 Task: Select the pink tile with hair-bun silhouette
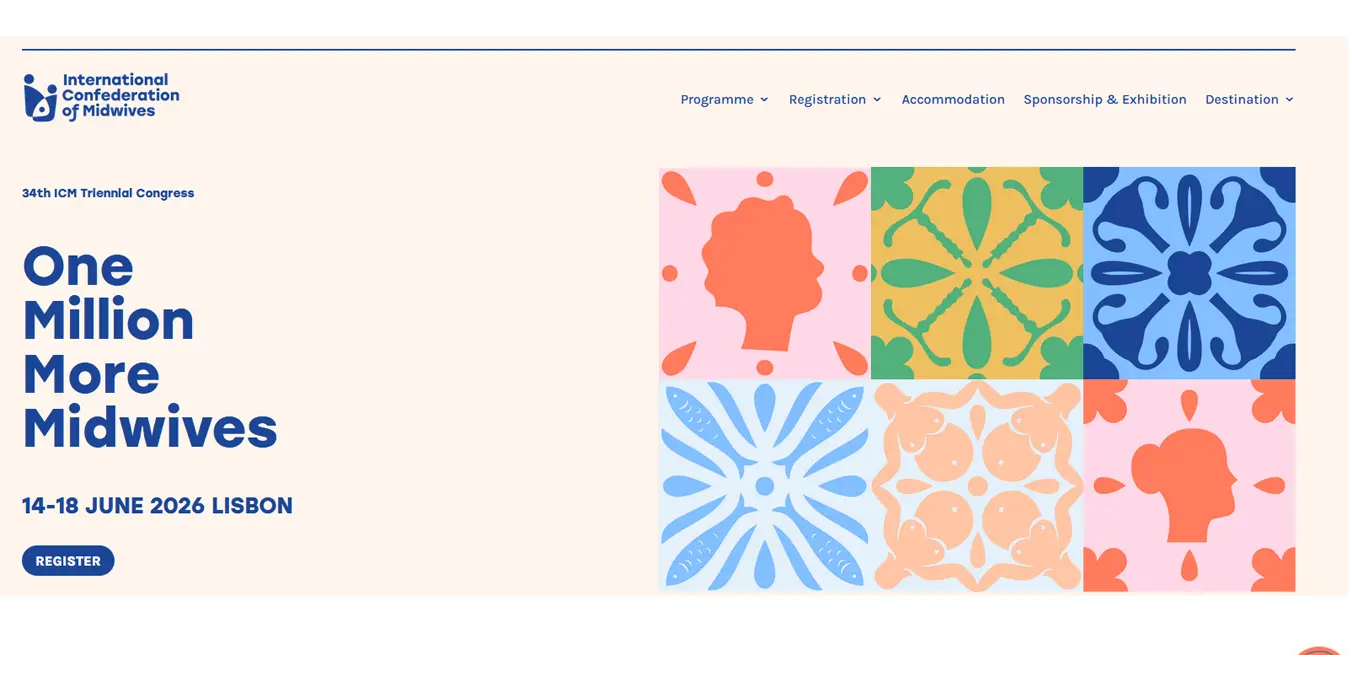tap(1189, 486)
